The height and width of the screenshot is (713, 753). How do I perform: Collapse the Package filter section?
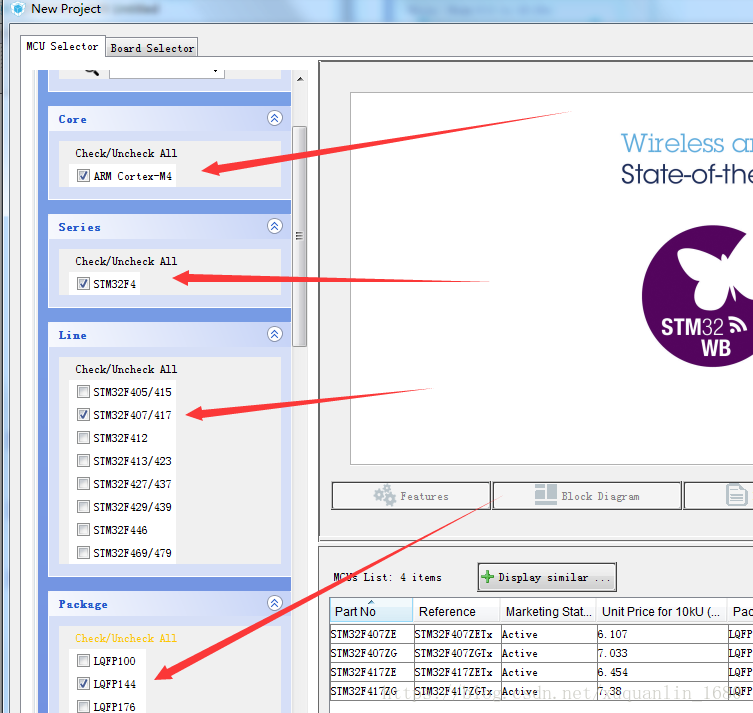275,603
